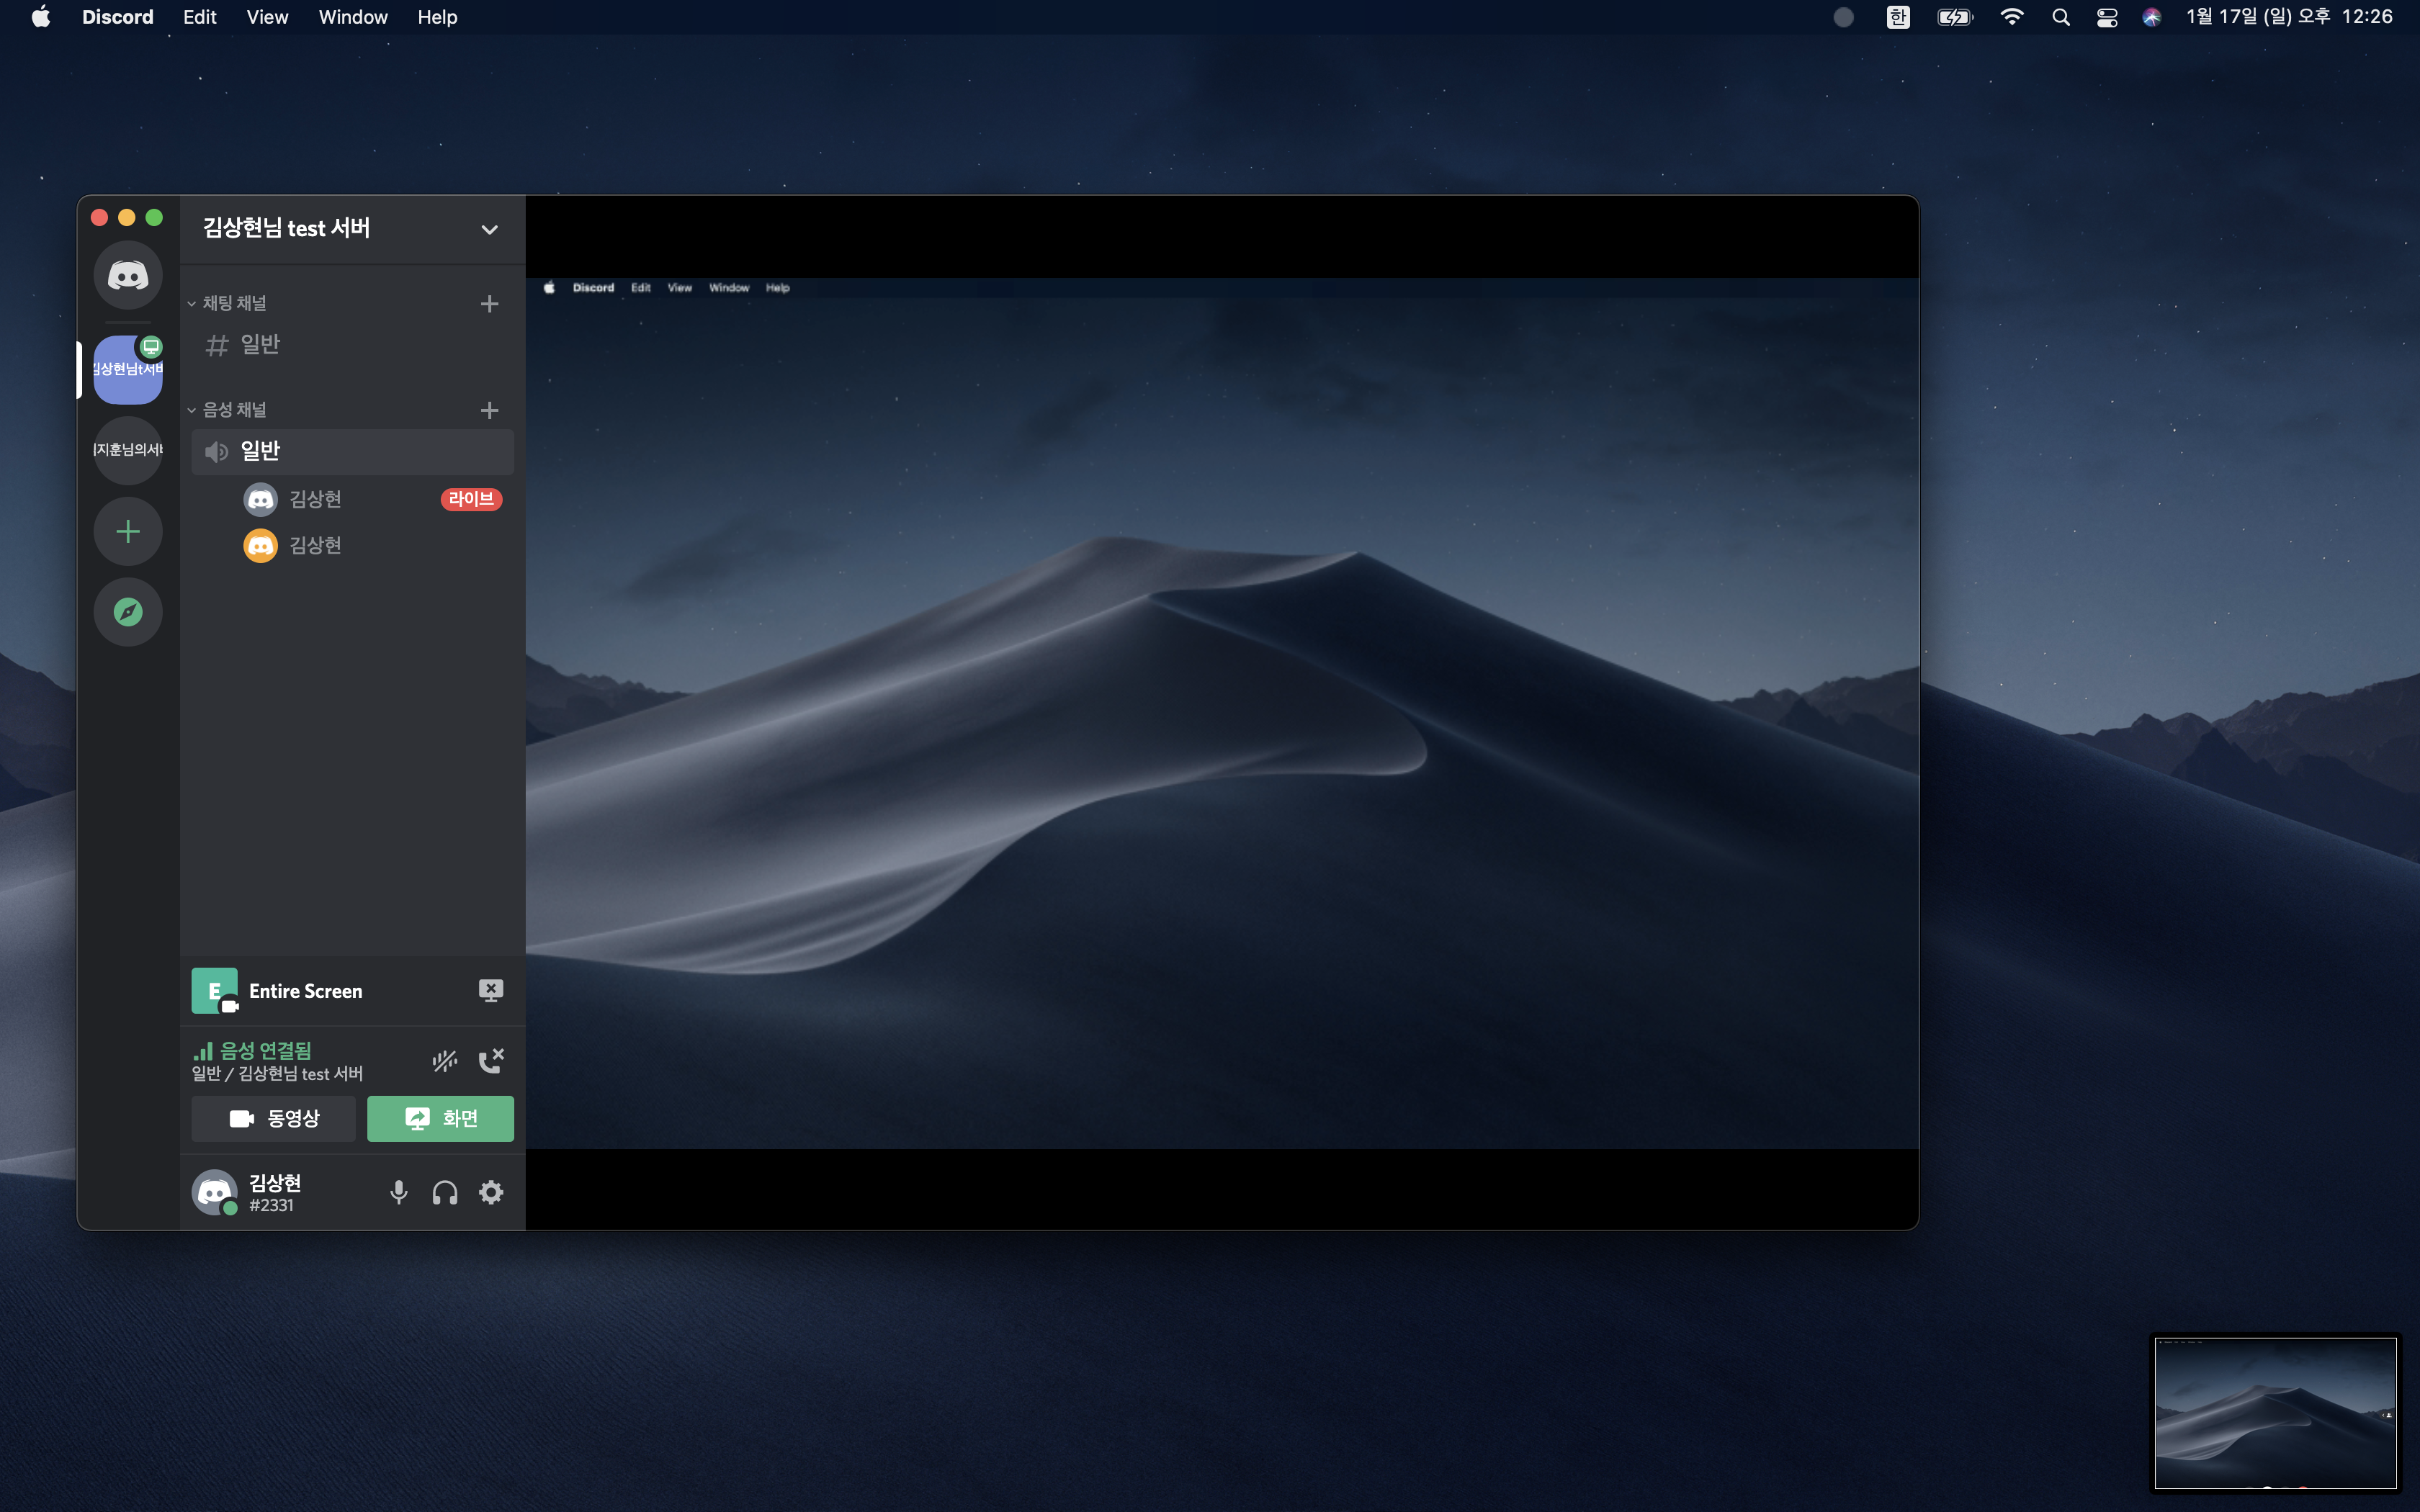Select the 일반 voice channel
The width and height of the screenshot is (2420, 1512).
tap(352, 451)
